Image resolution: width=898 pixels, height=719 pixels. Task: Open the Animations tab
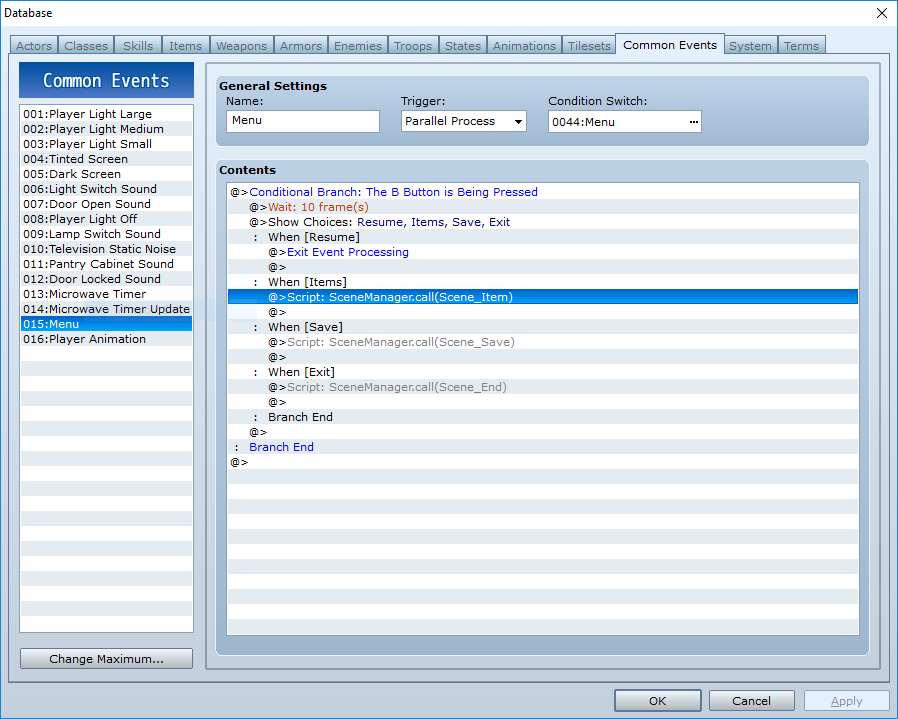point(524,46)
